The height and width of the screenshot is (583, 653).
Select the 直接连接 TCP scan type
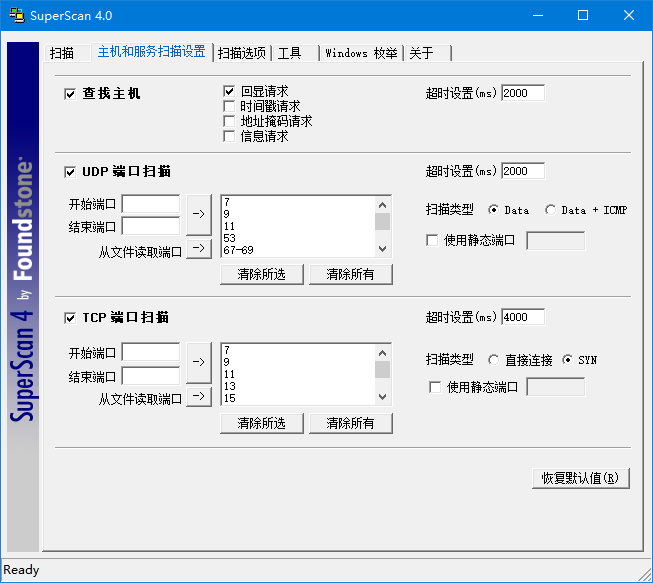(493, 360)
